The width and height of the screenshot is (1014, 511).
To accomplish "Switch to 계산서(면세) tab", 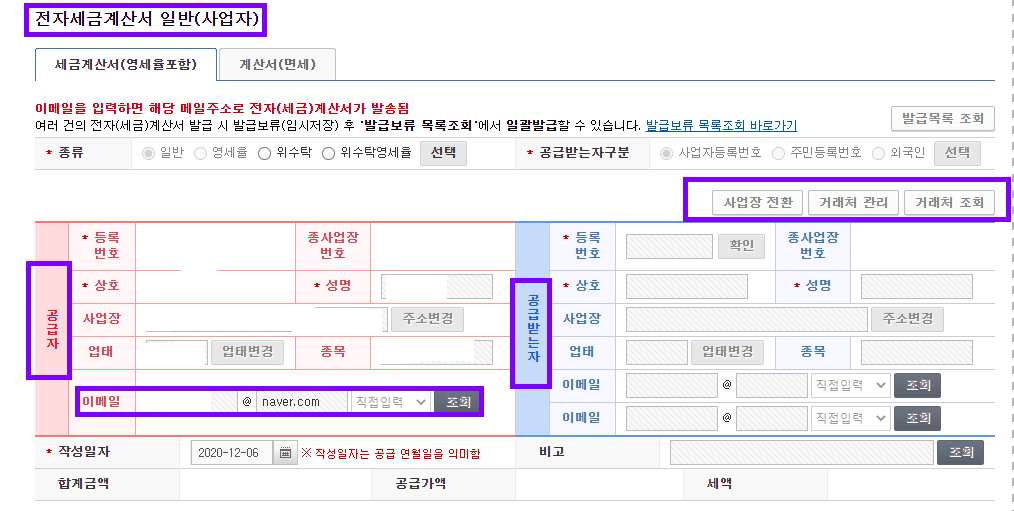I will pyautogui.click(x=277, y=65).
